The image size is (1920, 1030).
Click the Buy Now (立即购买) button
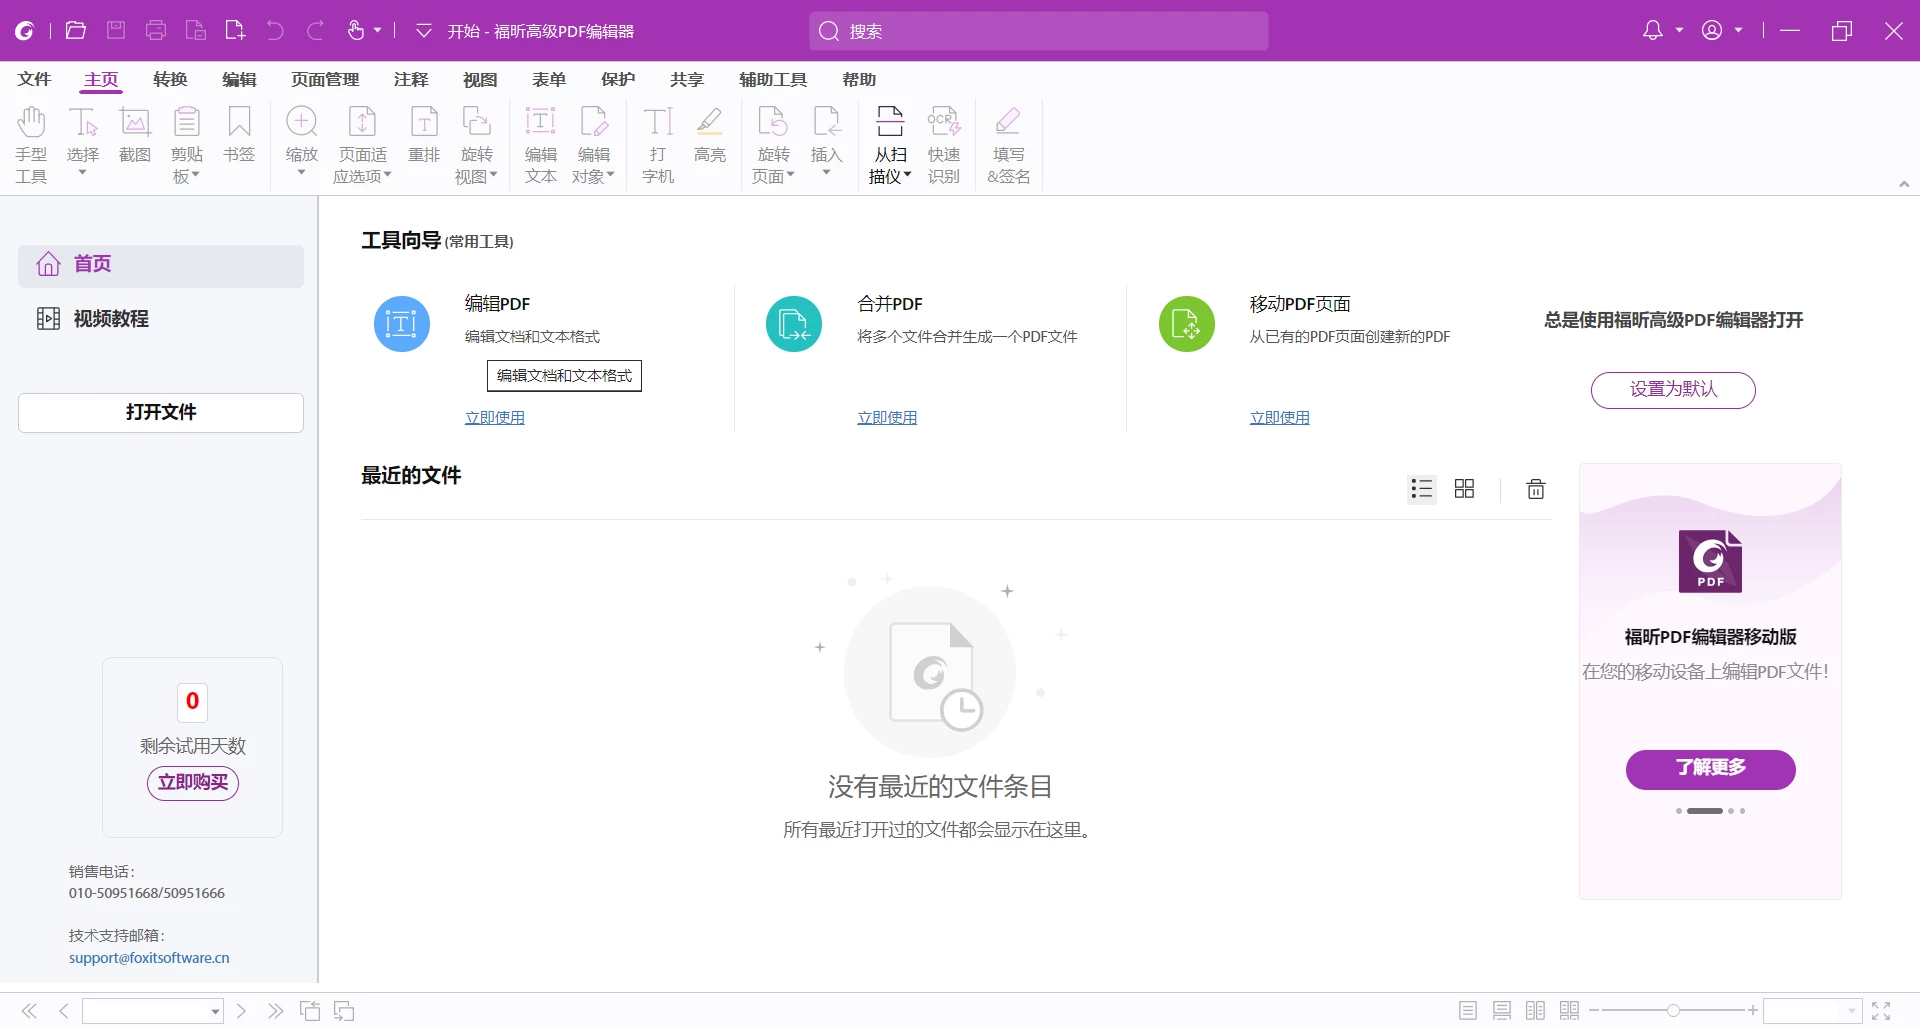[x=193, y=783]
